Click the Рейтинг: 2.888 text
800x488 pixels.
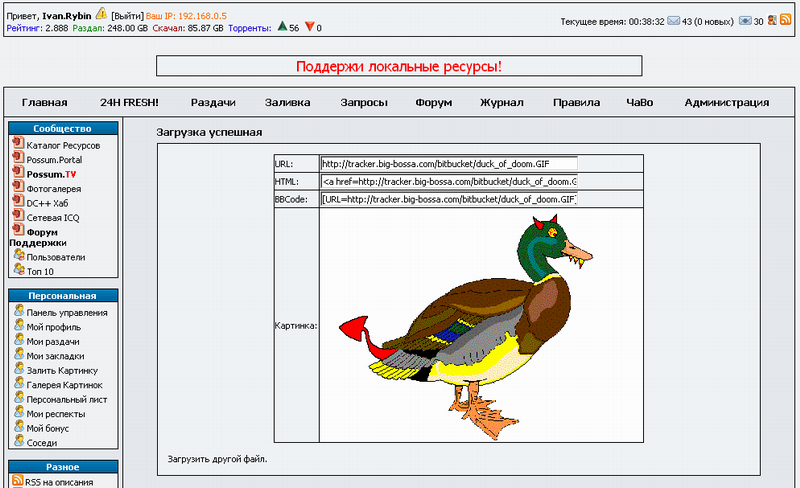point(37,28)
